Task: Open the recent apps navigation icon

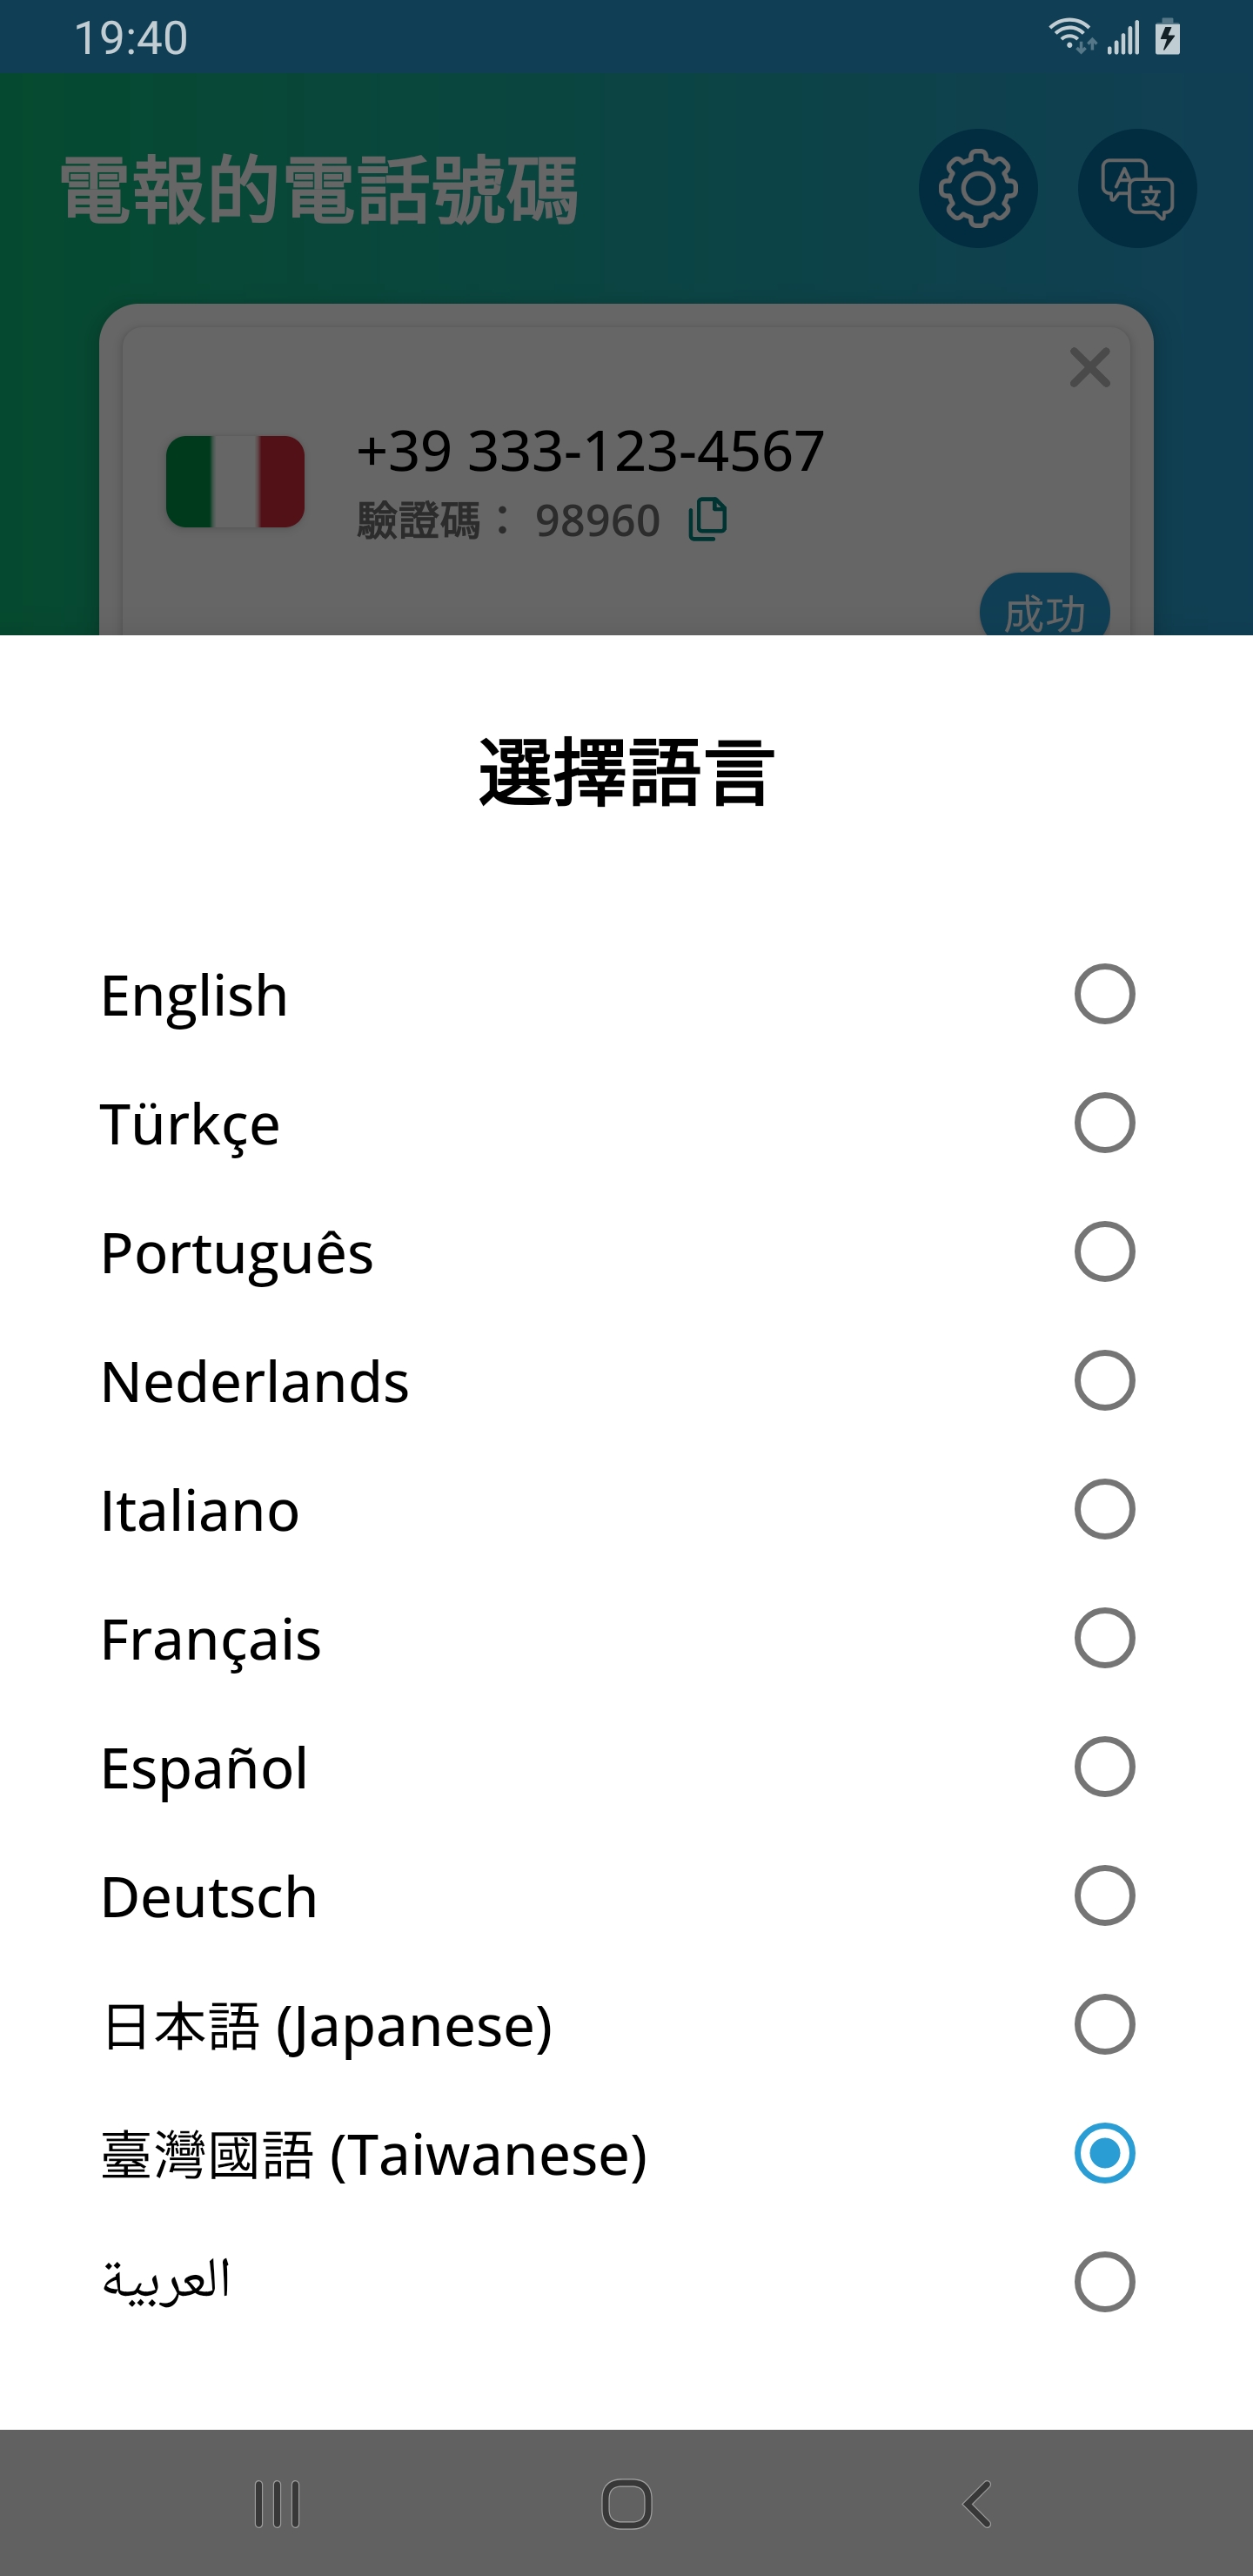Action: pyautogui.click(x=277, y=2503)
